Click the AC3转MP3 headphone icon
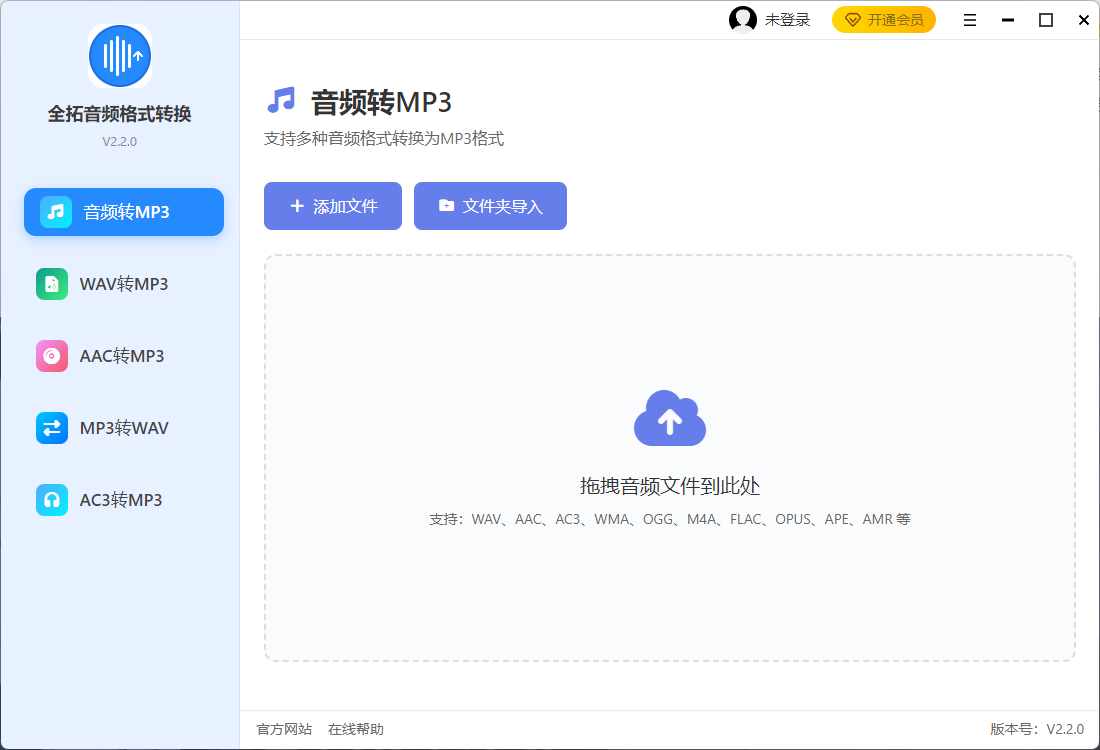 [52, 500]
